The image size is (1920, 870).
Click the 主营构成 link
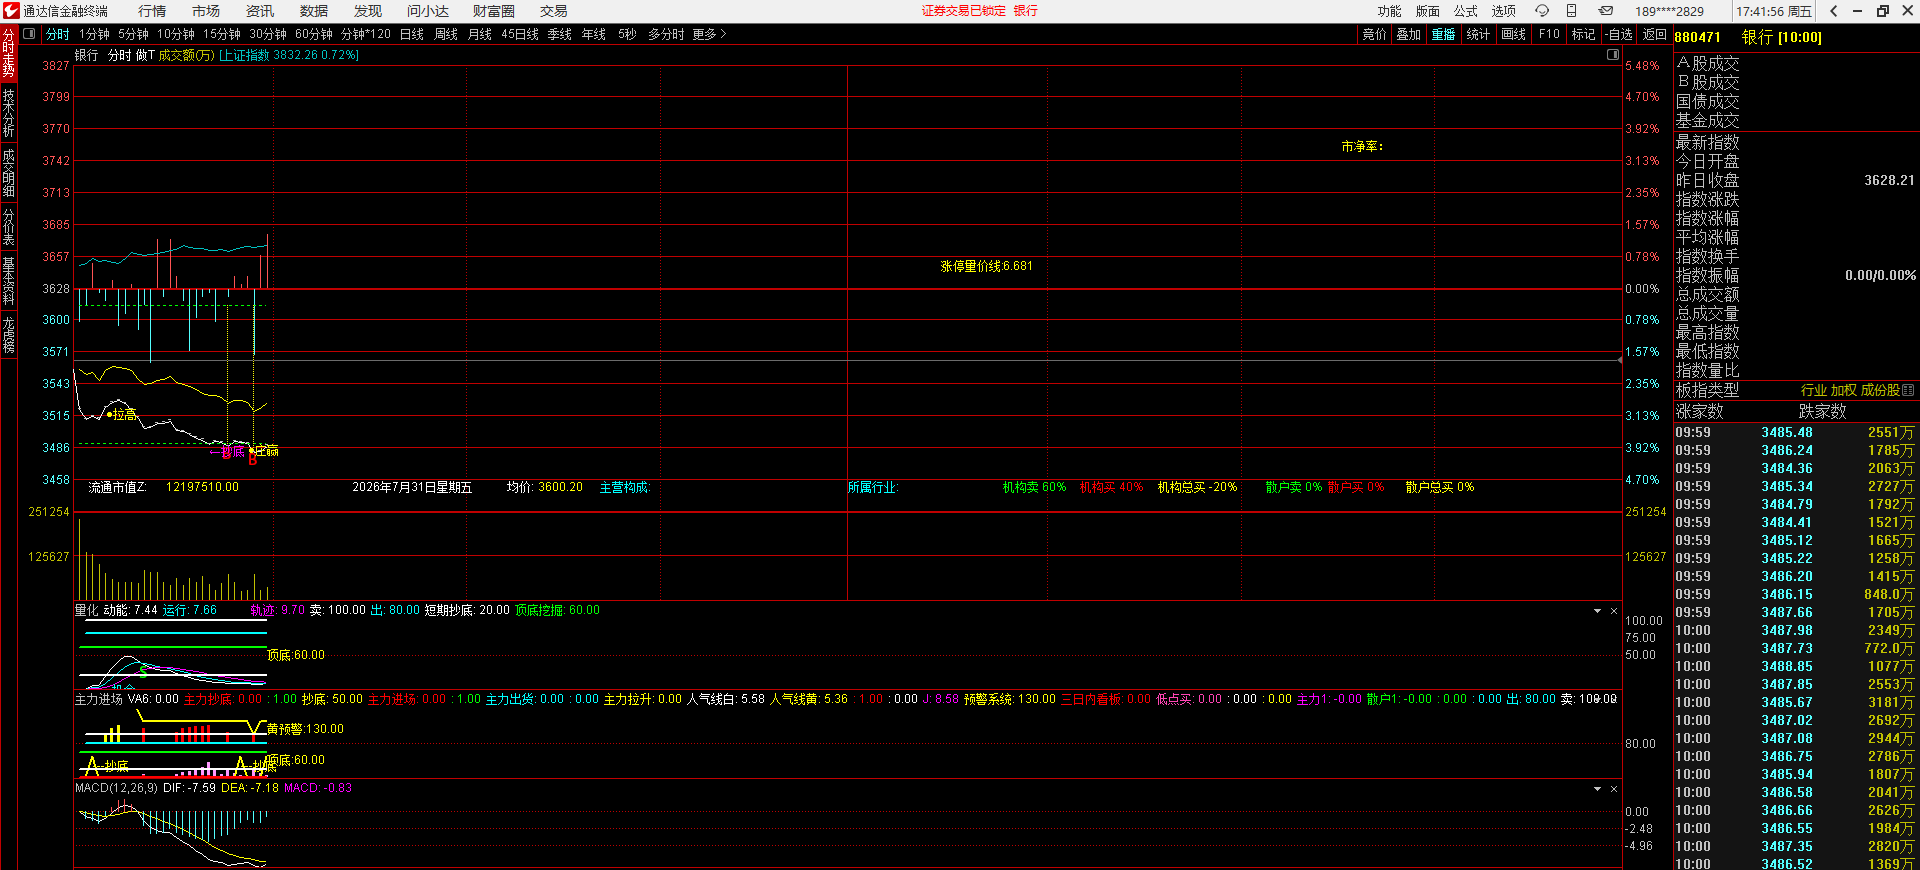(624, 487)
